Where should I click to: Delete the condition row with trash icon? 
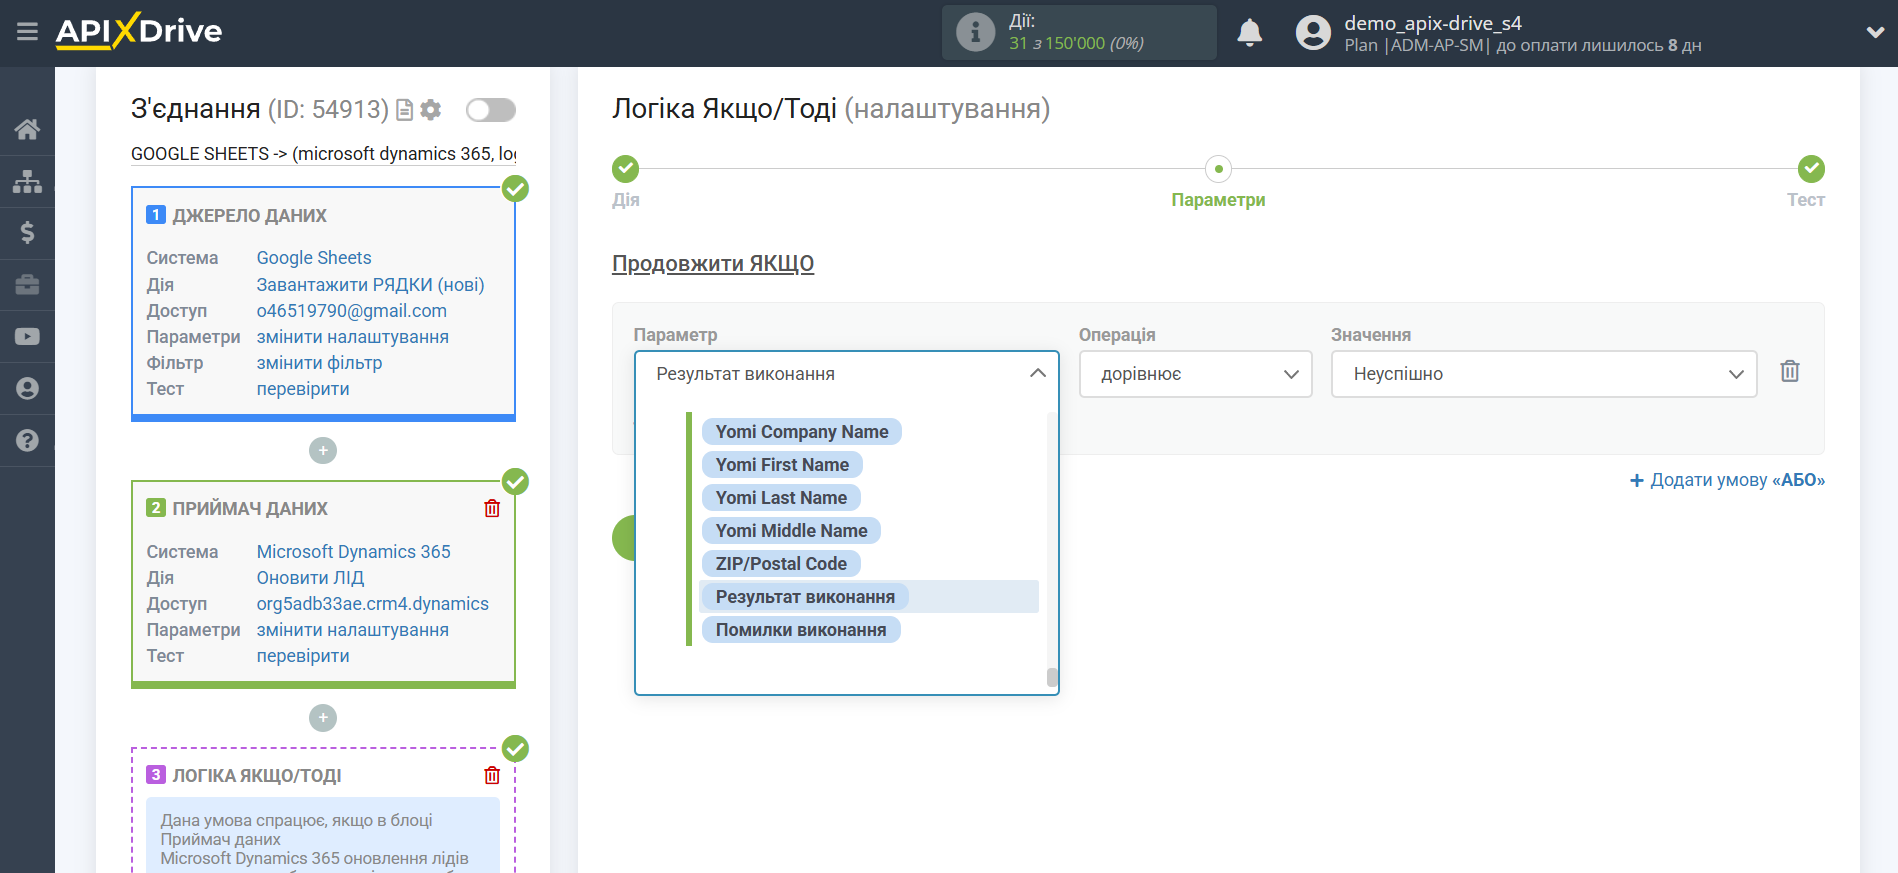1790,372
